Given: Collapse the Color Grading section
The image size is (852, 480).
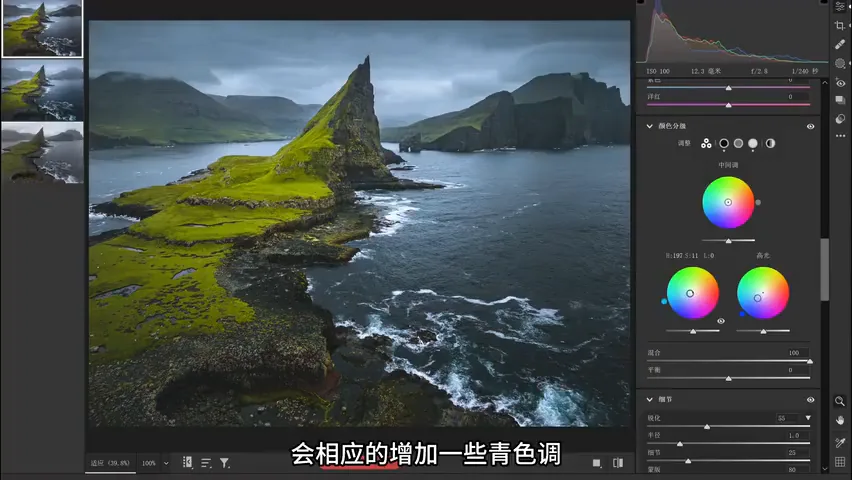Looking at the screenshot, I should [x=649, y=126].
